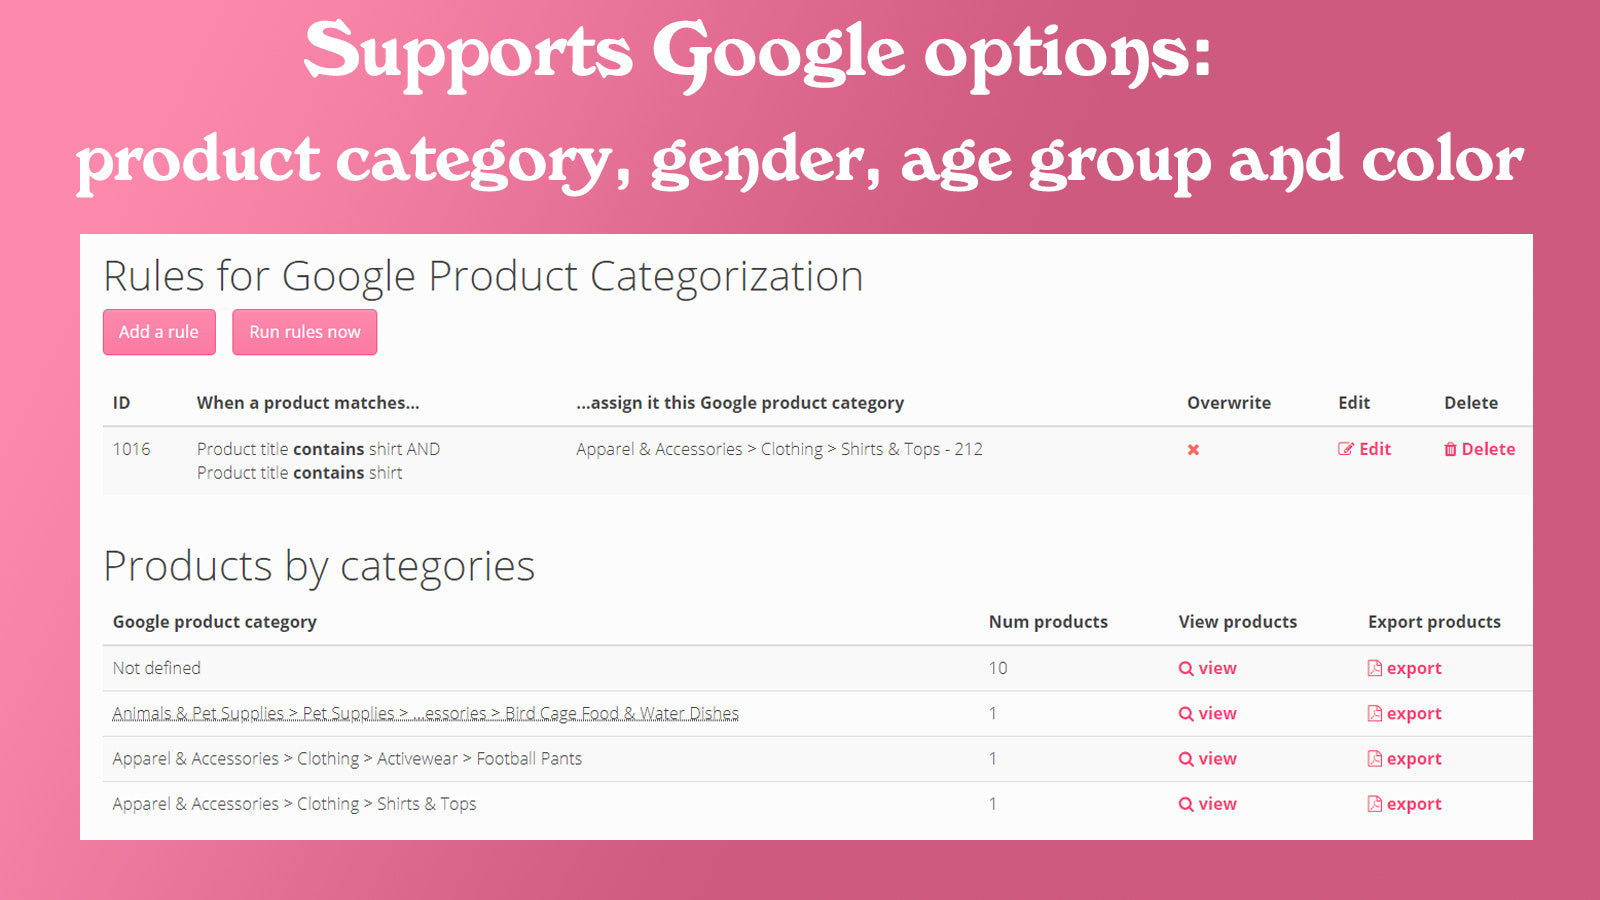Viewport: 1600px width, 900px height.
Task: Click the Delete link for rule 1016
Action: pyautogui.click(x=1478, y=449)
